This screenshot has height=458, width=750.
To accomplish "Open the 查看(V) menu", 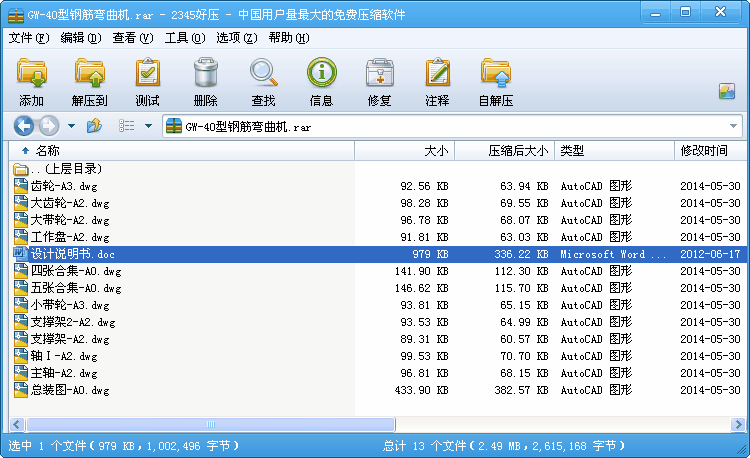I will pyautogui.click(x=132, y=38).
